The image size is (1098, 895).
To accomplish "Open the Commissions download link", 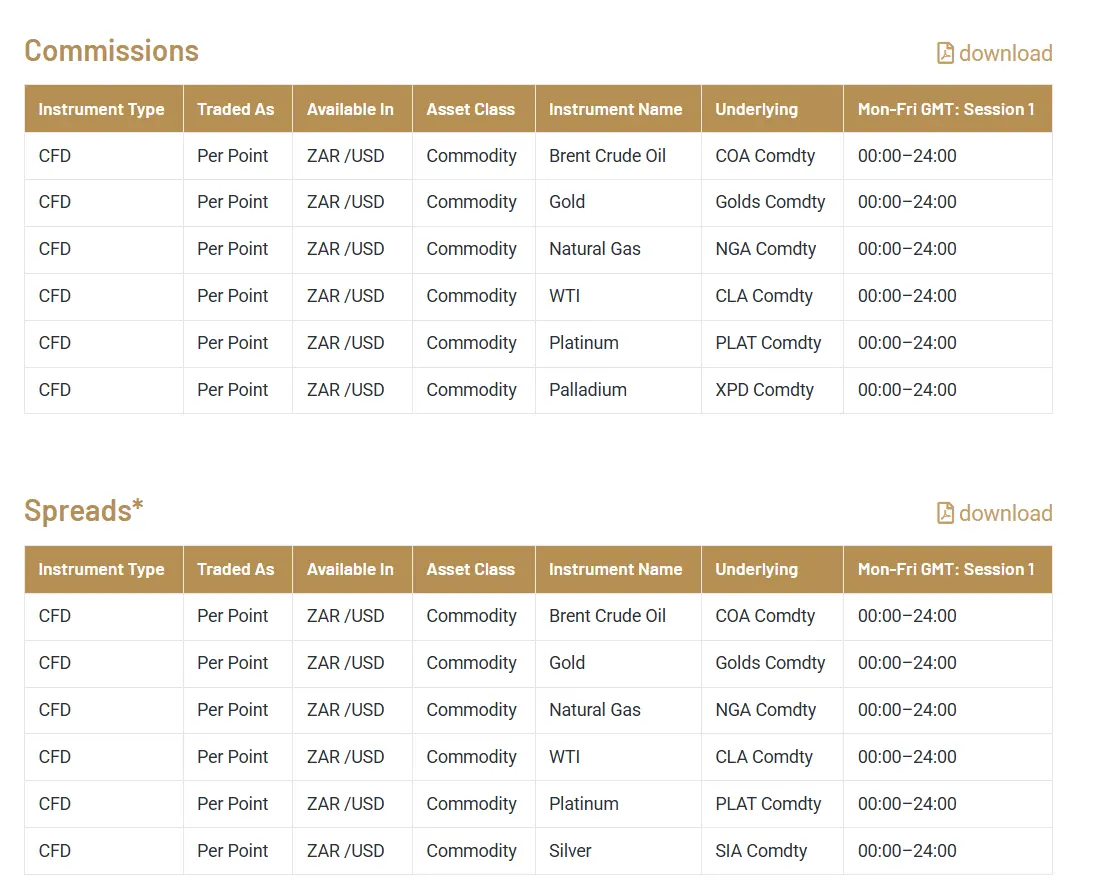I will coord(1004,53).
